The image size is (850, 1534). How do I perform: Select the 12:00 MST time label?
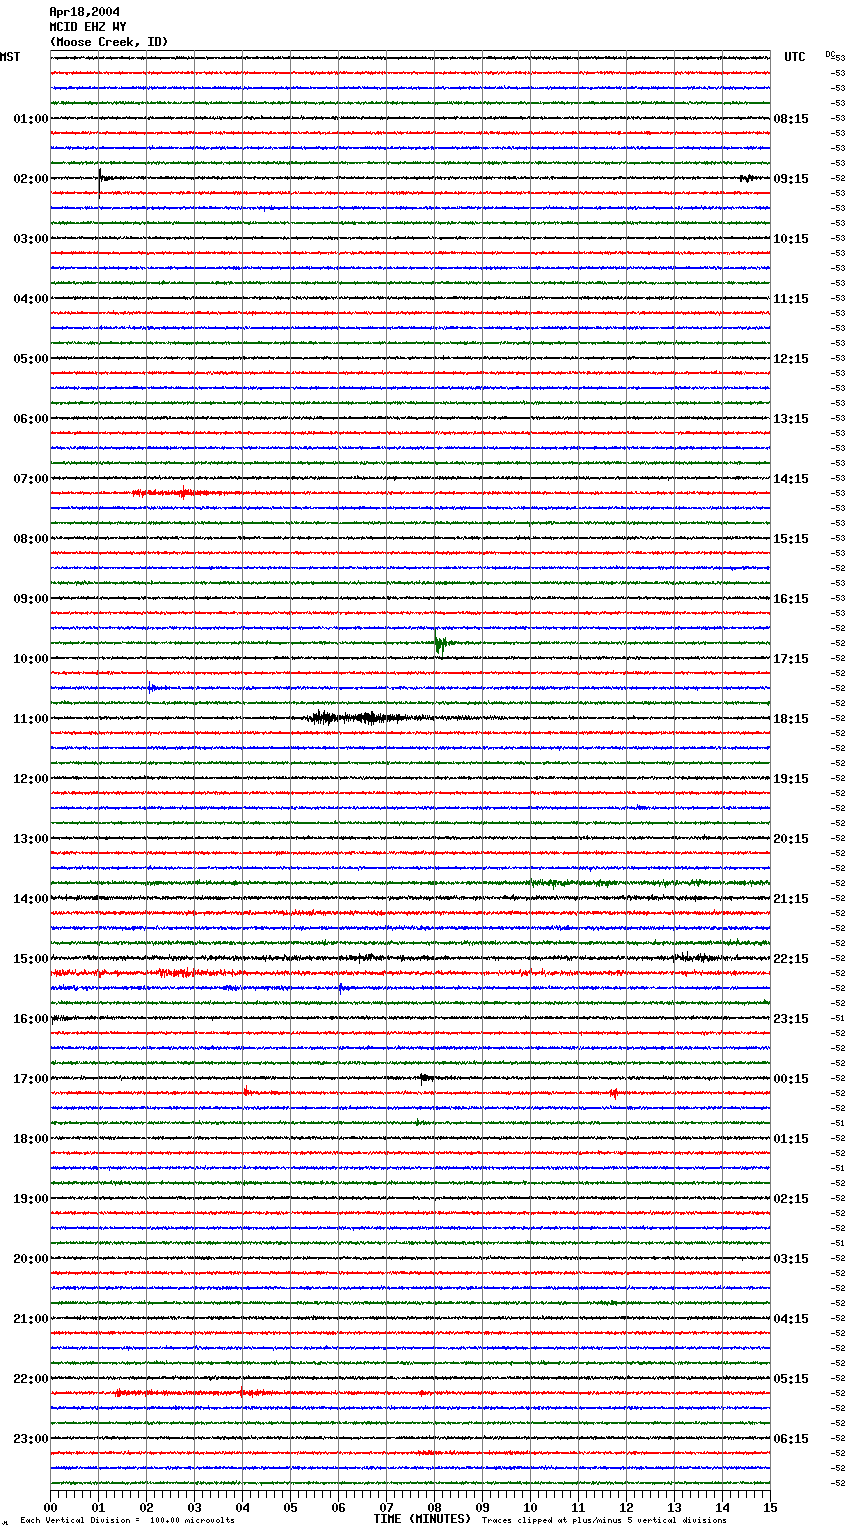pyautogui.click(x=31, y=779)
